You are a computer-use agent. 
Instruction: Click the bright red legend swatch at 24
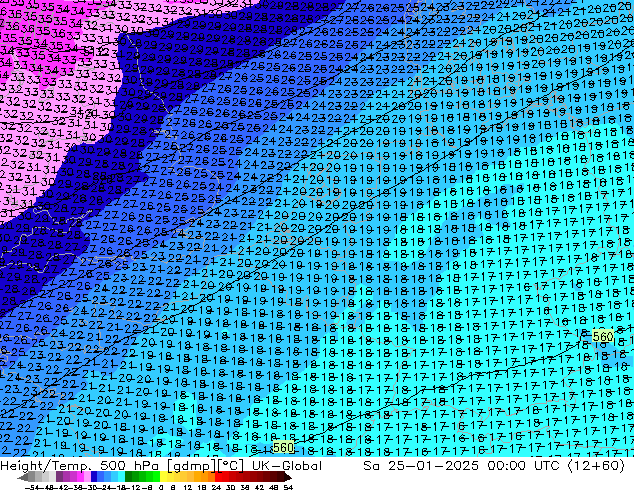[x=218, y=476]
